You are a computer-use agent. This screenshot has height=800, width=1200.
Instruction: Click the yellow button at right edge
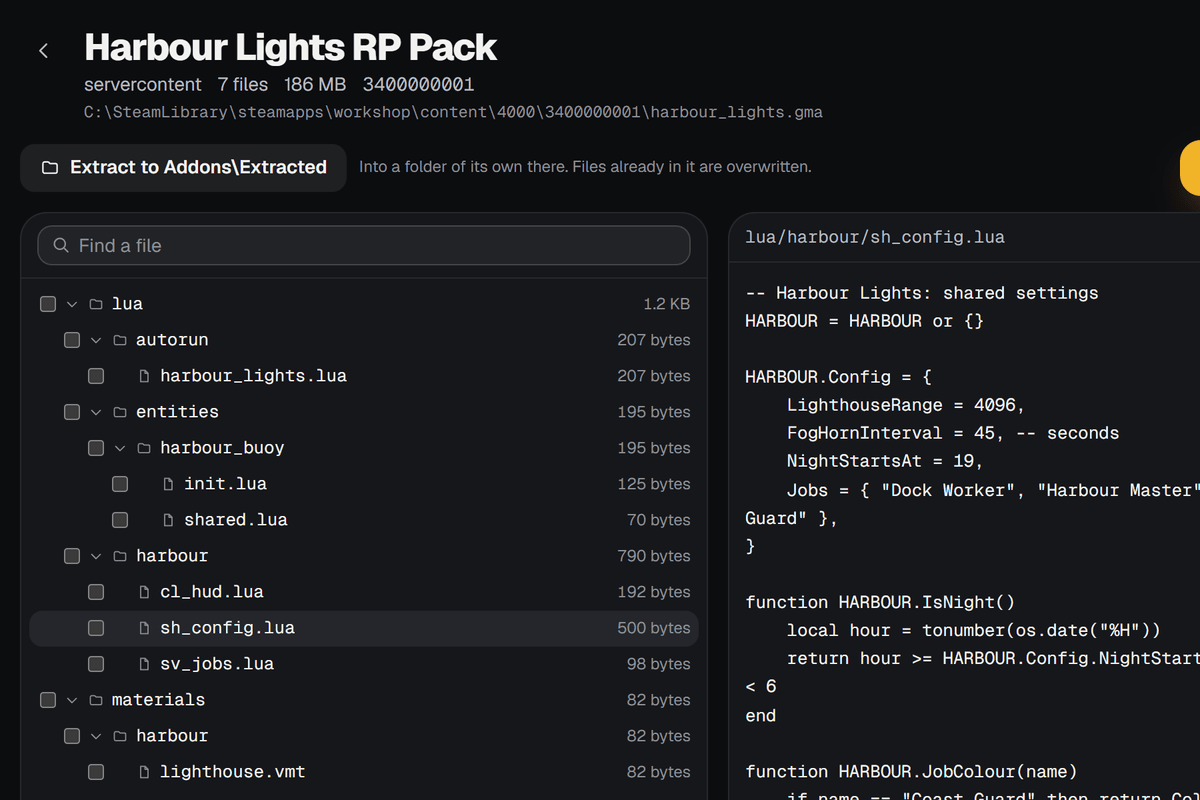1190,168
